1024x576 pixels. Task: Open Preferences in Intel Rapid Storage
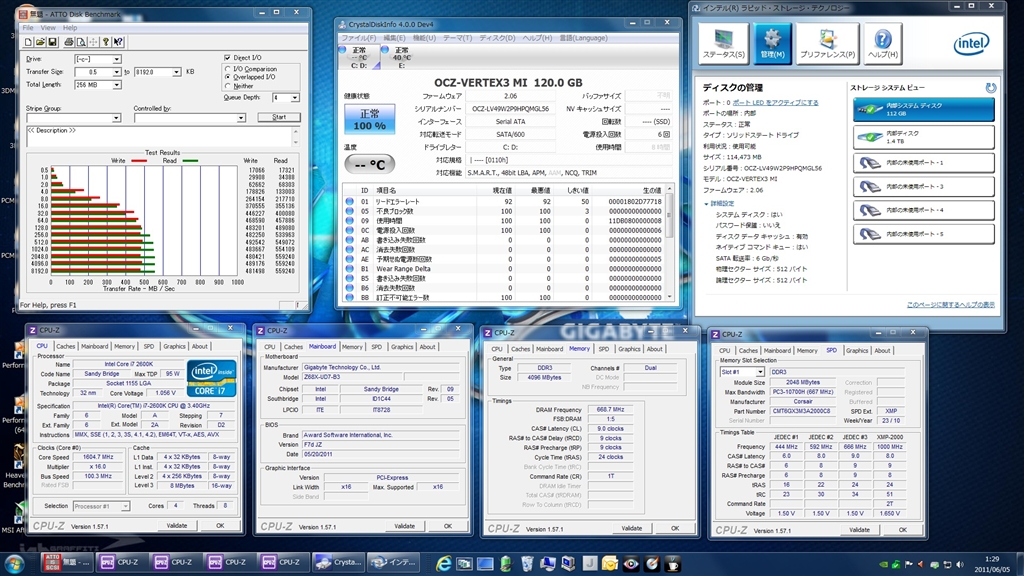[828, 42]
